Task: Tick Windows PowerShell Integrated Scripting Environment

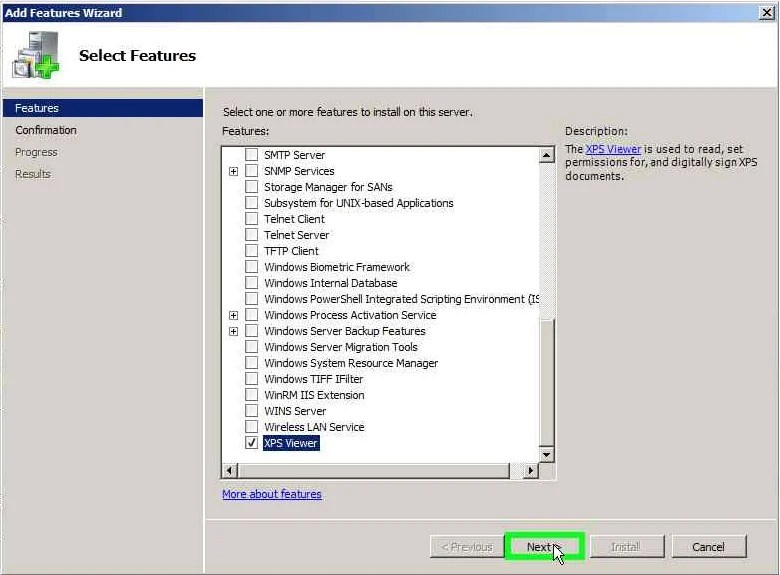Action: tap(252, 298)
